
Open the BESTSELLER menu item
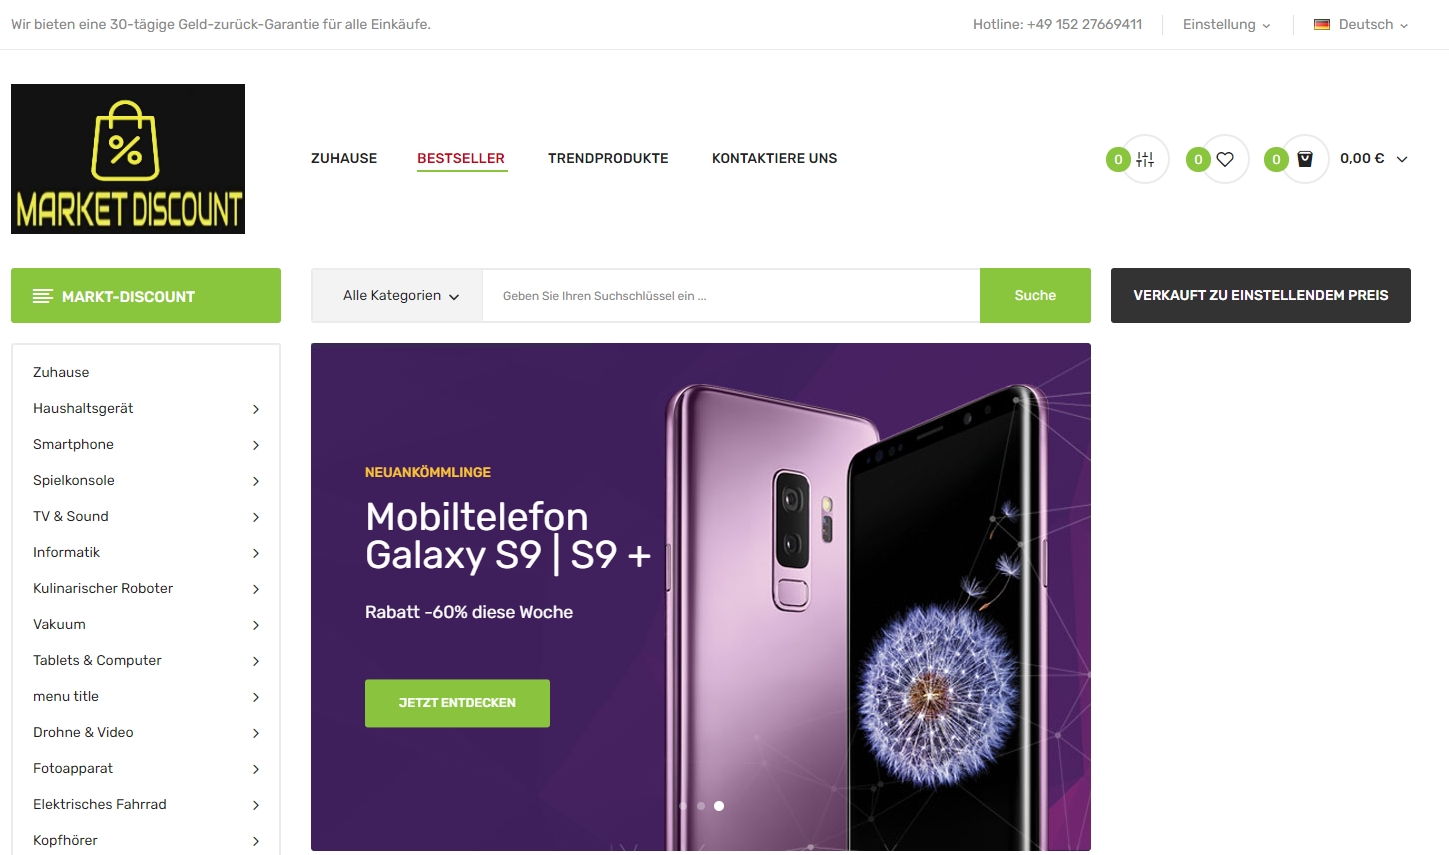point(461,158)
